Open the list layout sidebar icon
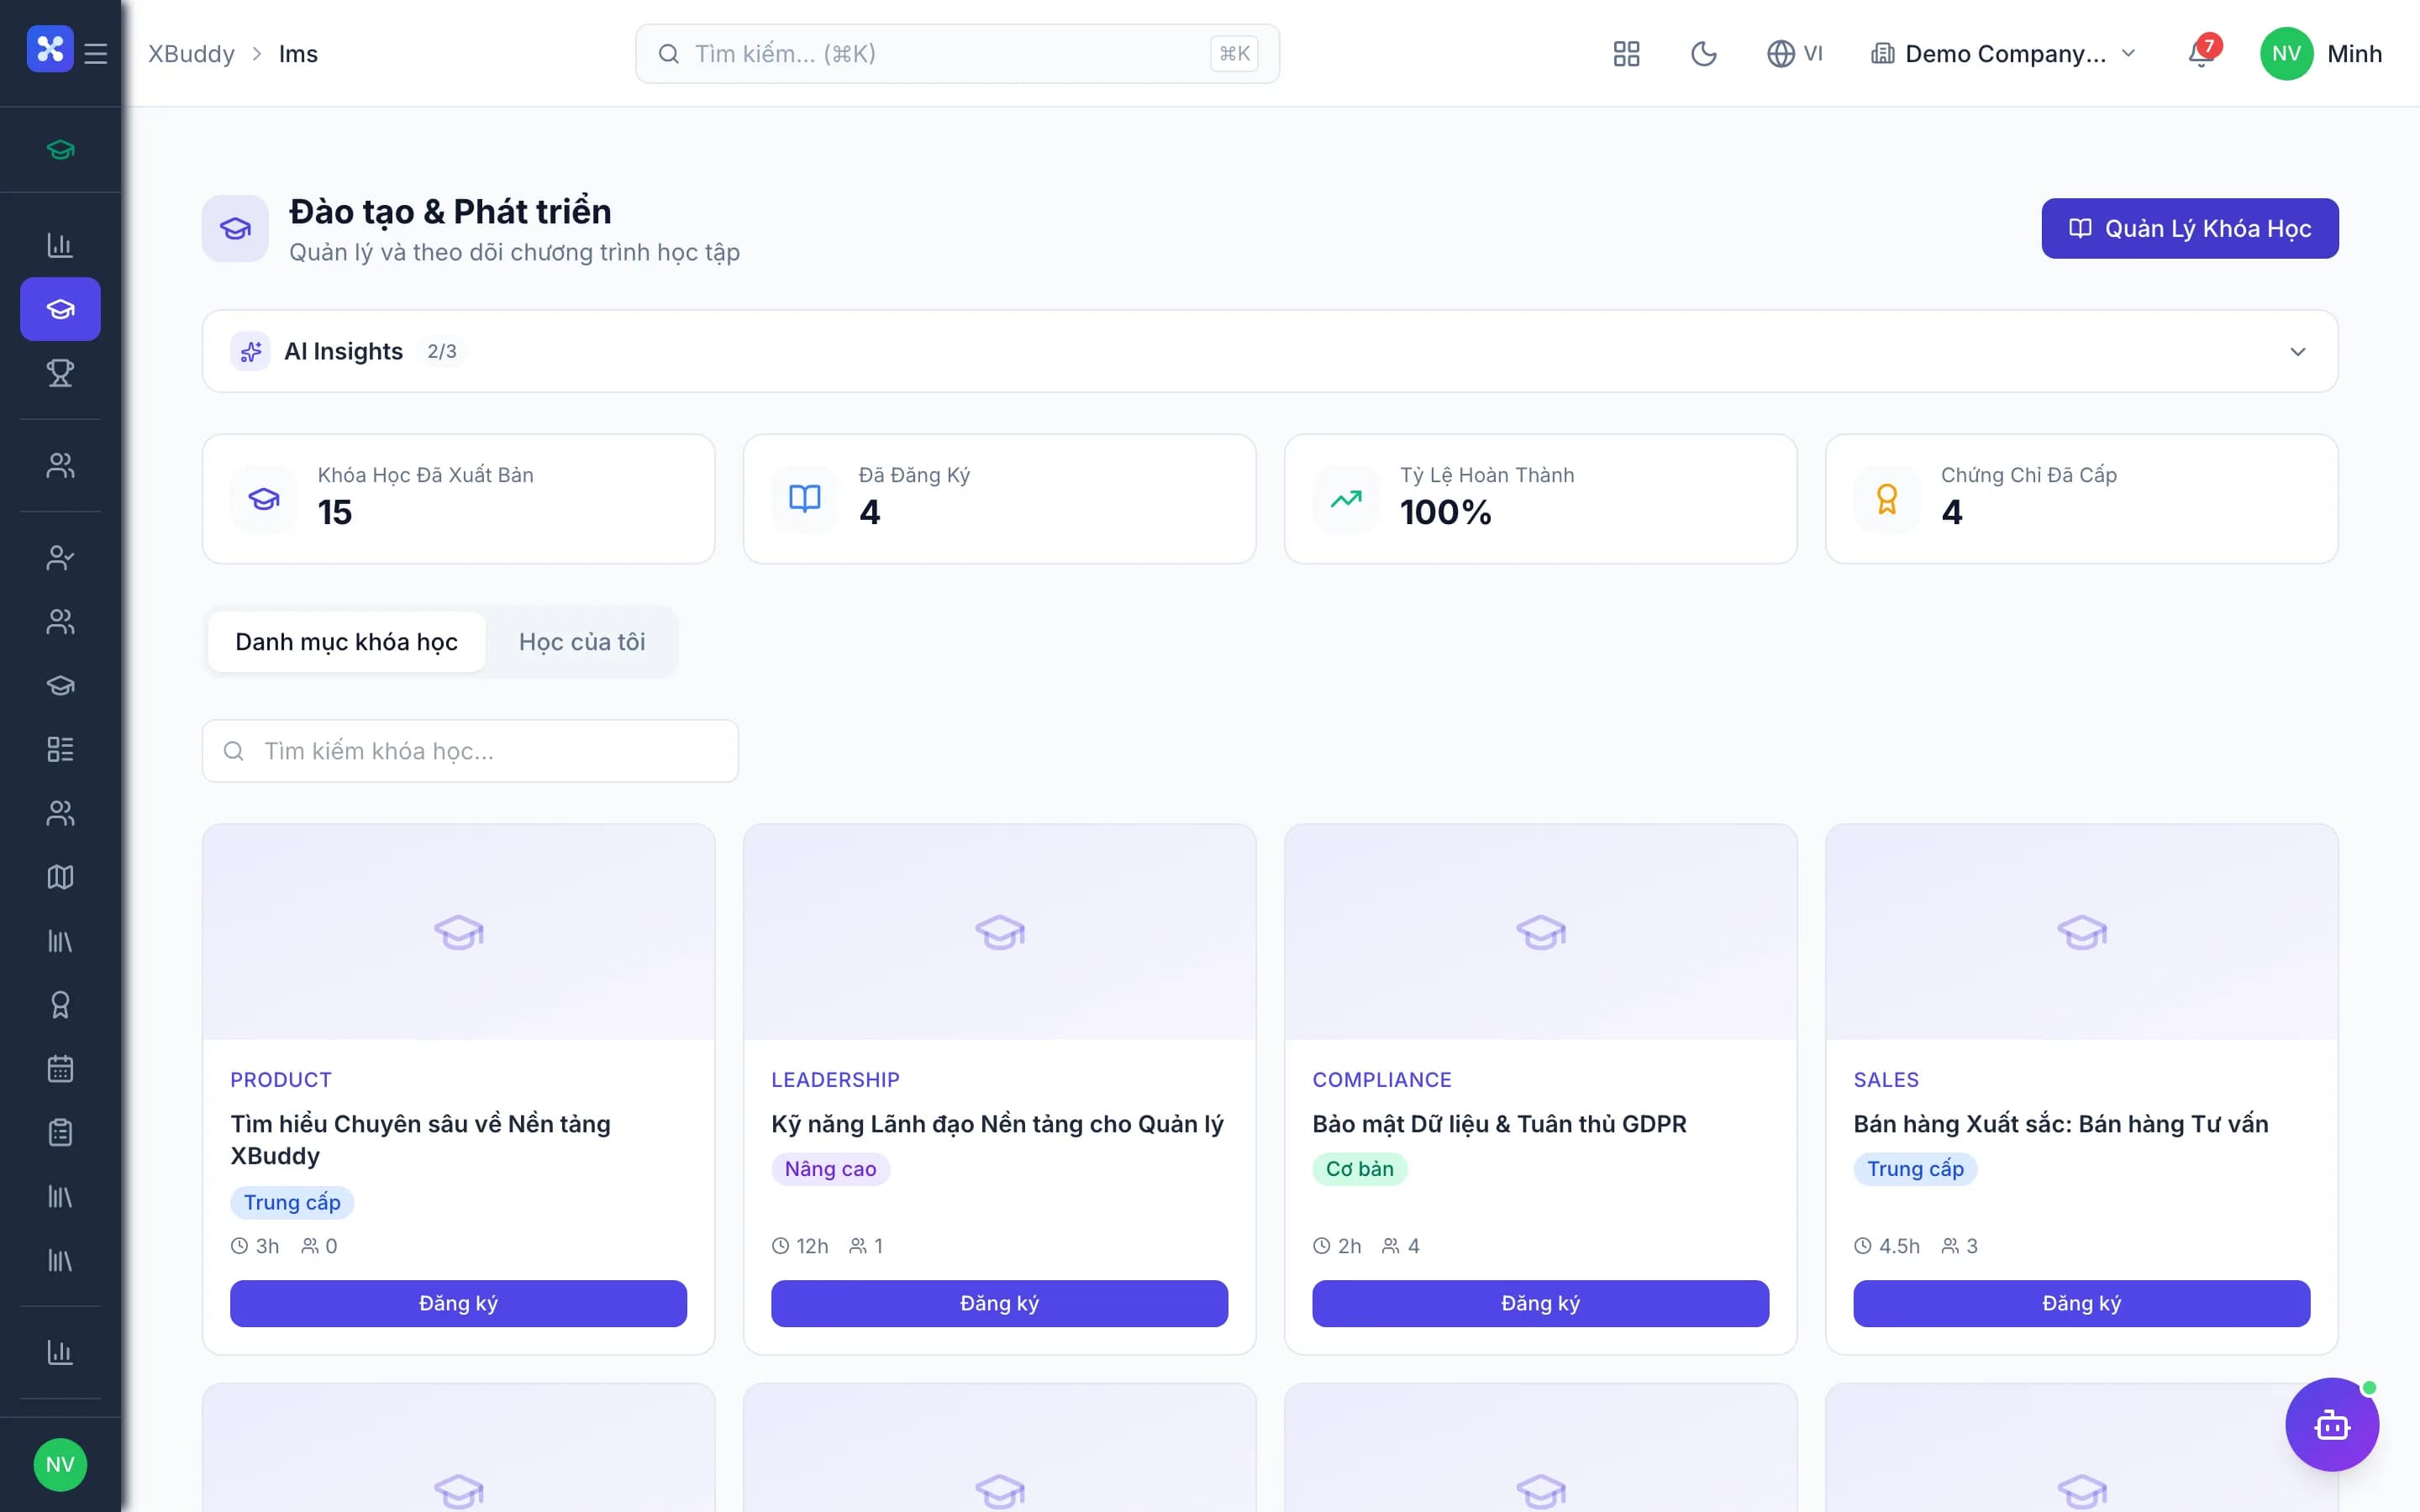Viewport: 2420px width, 1512px height. tap(60, 749)
